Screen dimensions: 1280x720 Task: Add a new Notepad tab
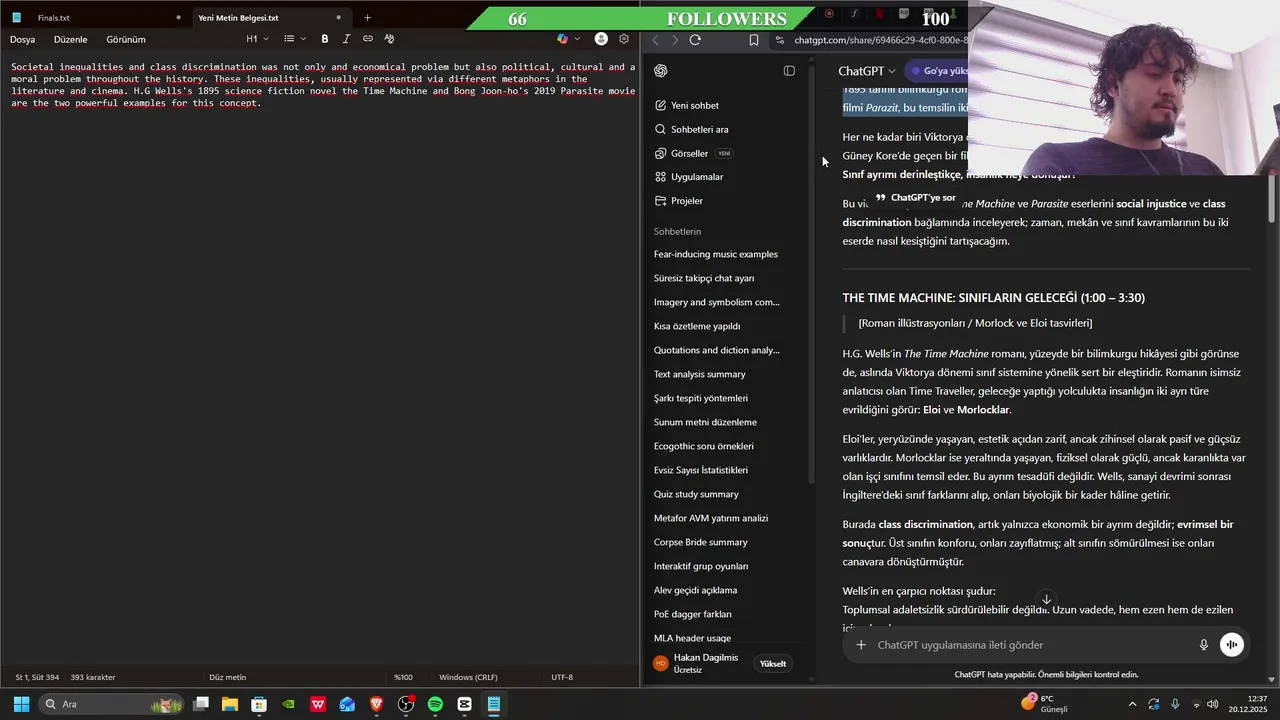click(x=367, y=17)
